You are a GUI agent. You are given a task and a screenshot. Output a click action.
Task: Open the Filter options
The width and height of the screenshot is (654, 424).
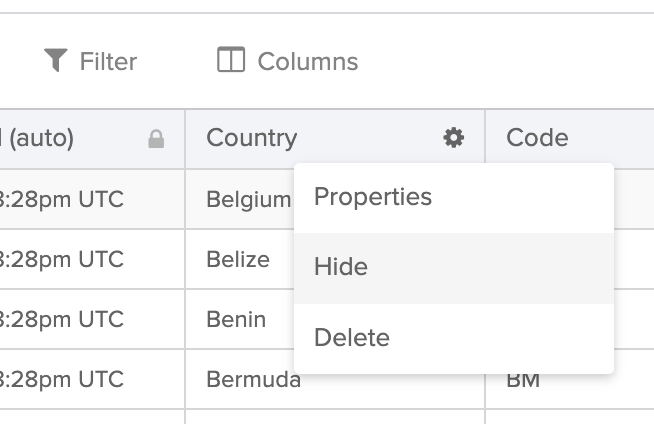pos(107,61)
